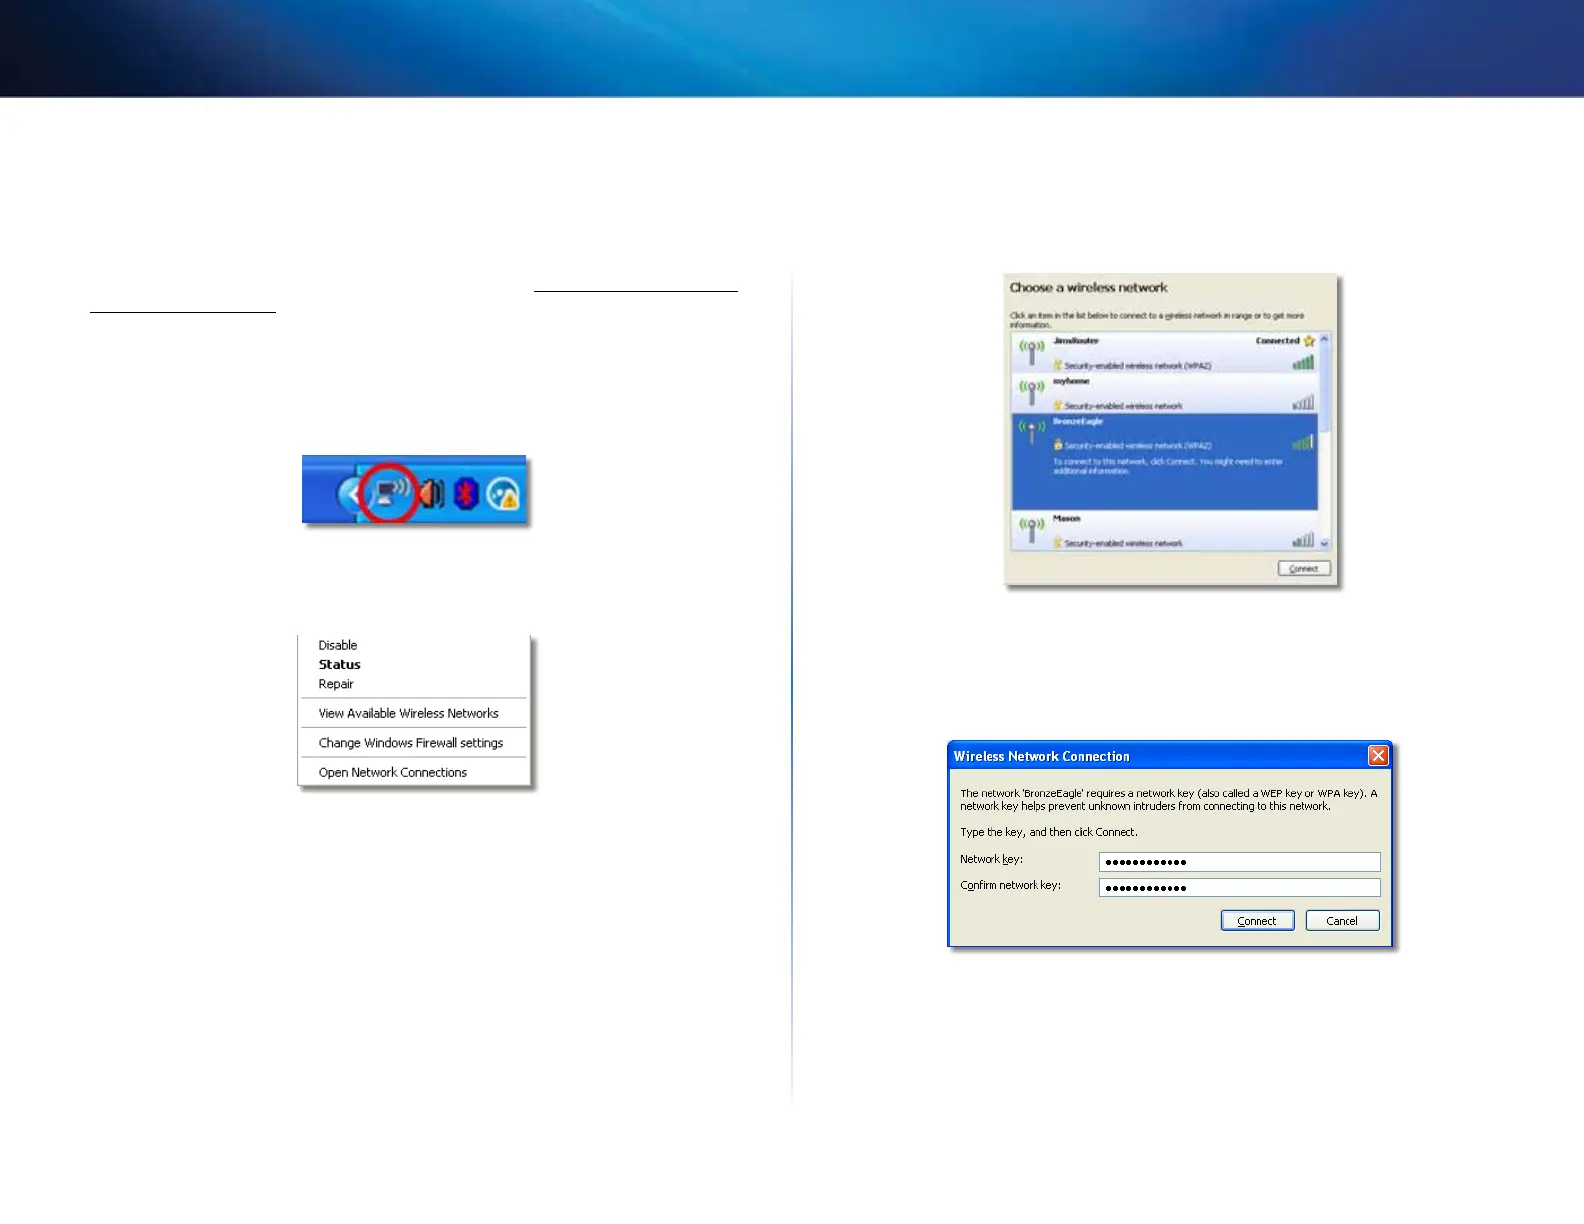1584x1224 pixels.
Task: Select the Mason network name
Action: [1067, 518]
